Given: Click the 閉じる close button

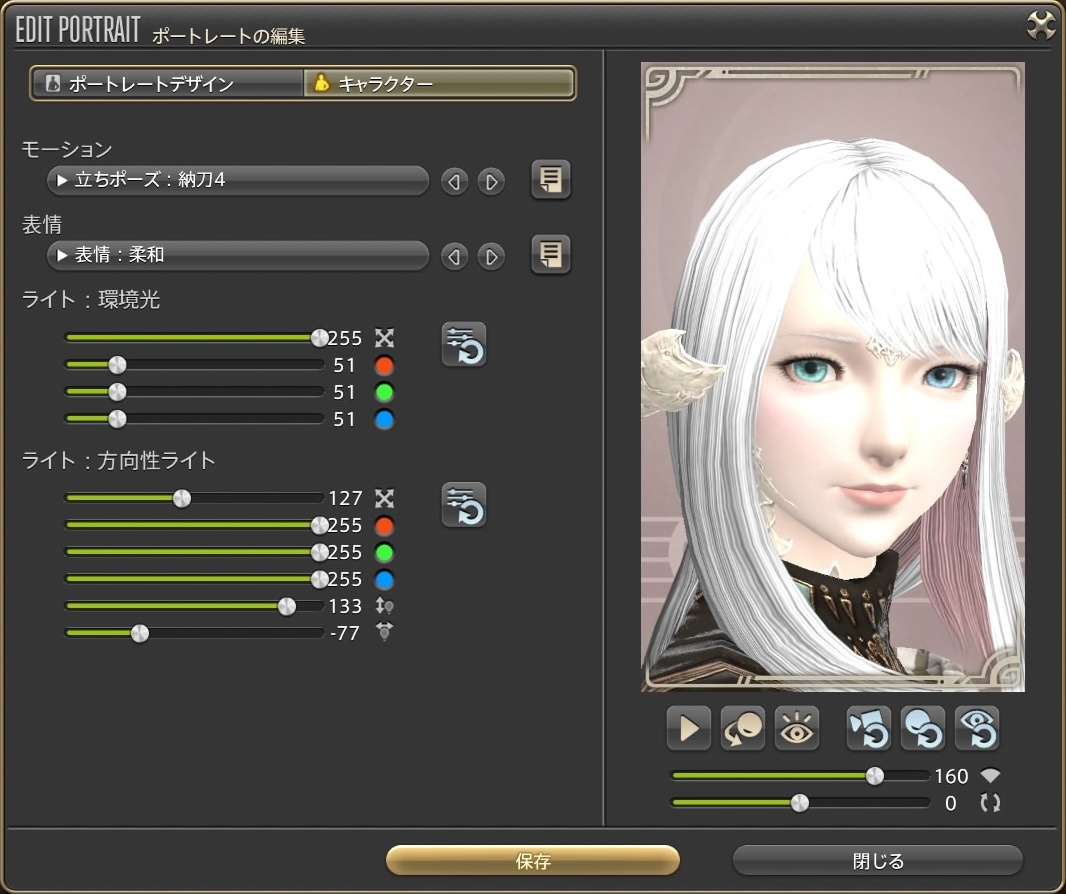Looking at the screenshot, I should coord(877,861).
